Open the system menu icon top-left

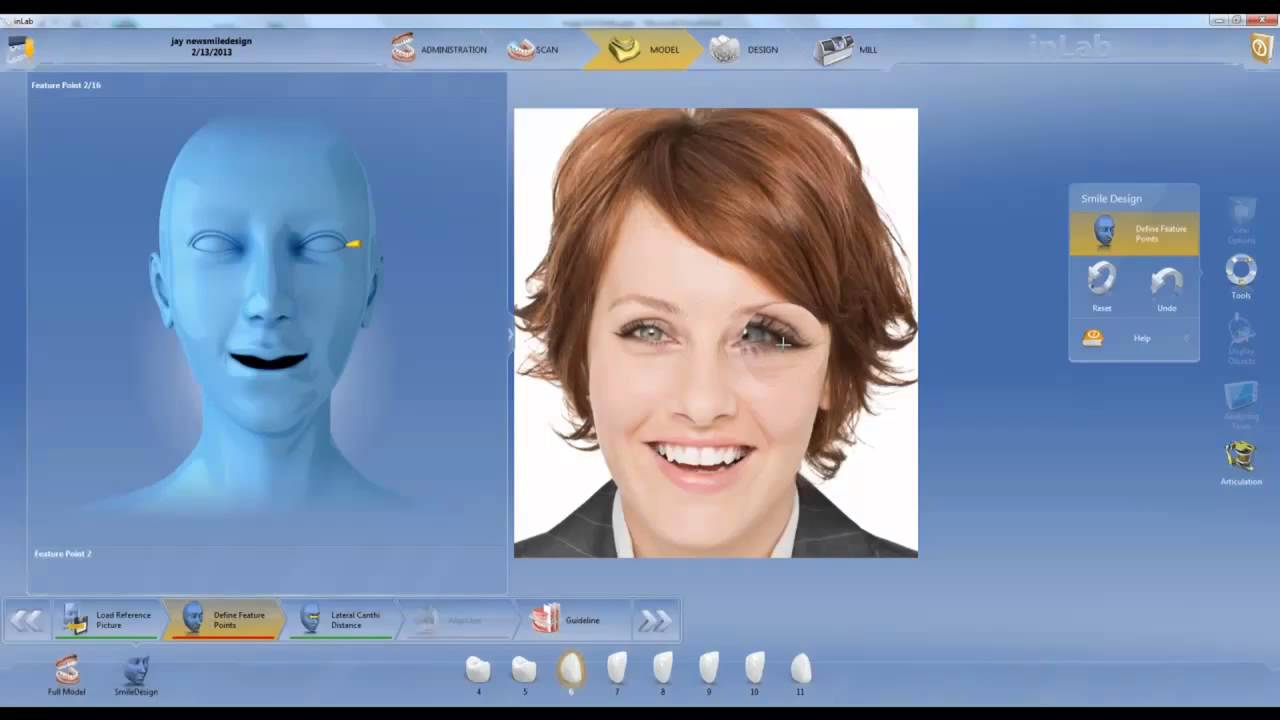point(20,48)
